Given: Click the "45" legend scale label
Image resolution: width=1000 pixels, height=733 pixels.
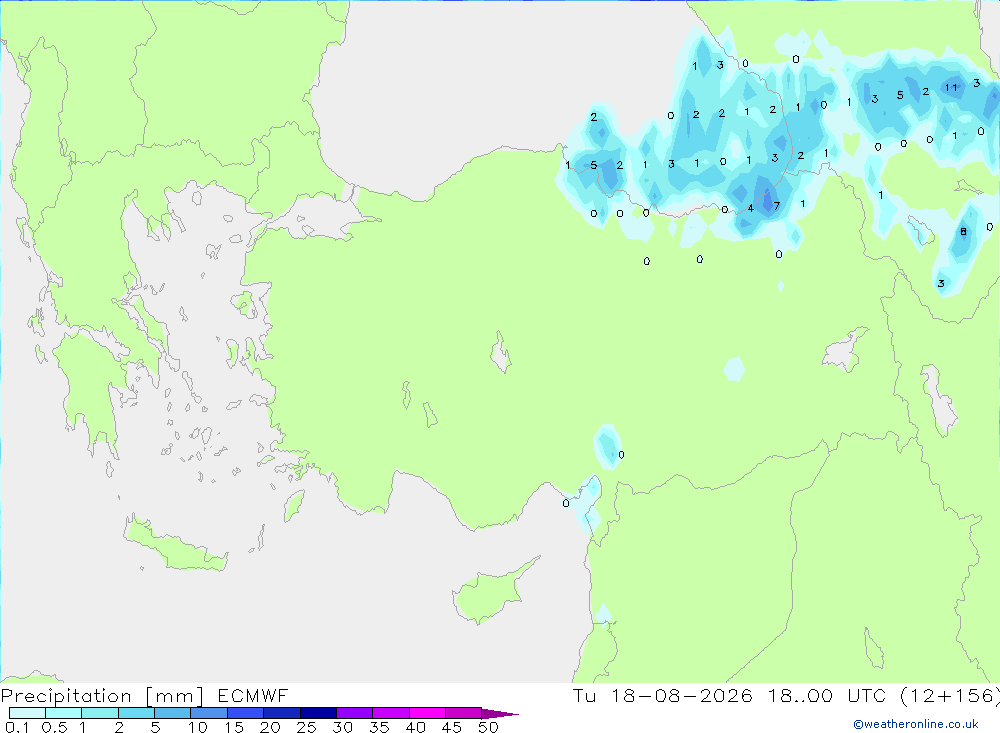Looking at the screenshot, I should tap(452, 727).
